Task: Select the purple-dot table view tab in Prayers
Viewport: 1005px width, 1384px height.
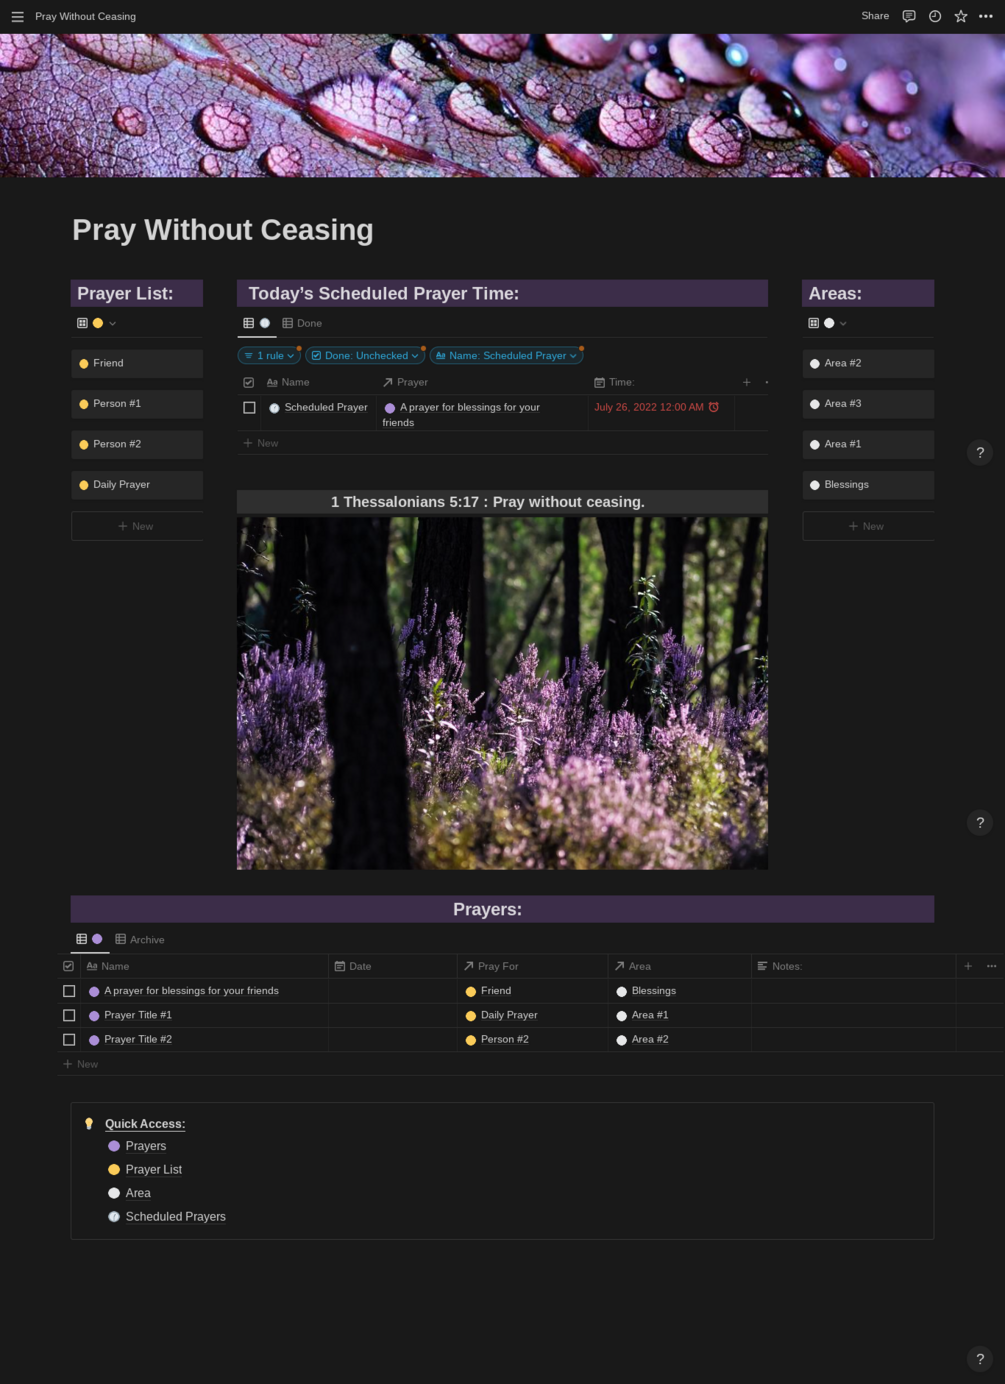Action: (89, 939)
